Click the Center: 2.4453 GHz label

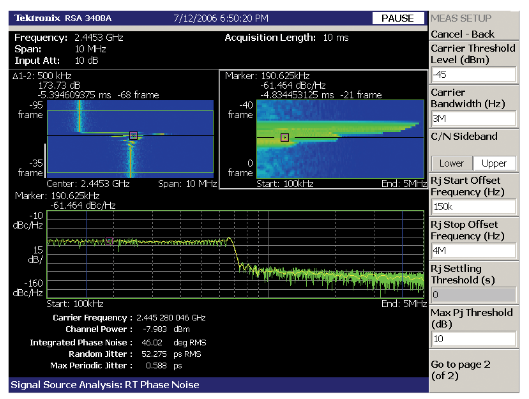pos(88,184)
